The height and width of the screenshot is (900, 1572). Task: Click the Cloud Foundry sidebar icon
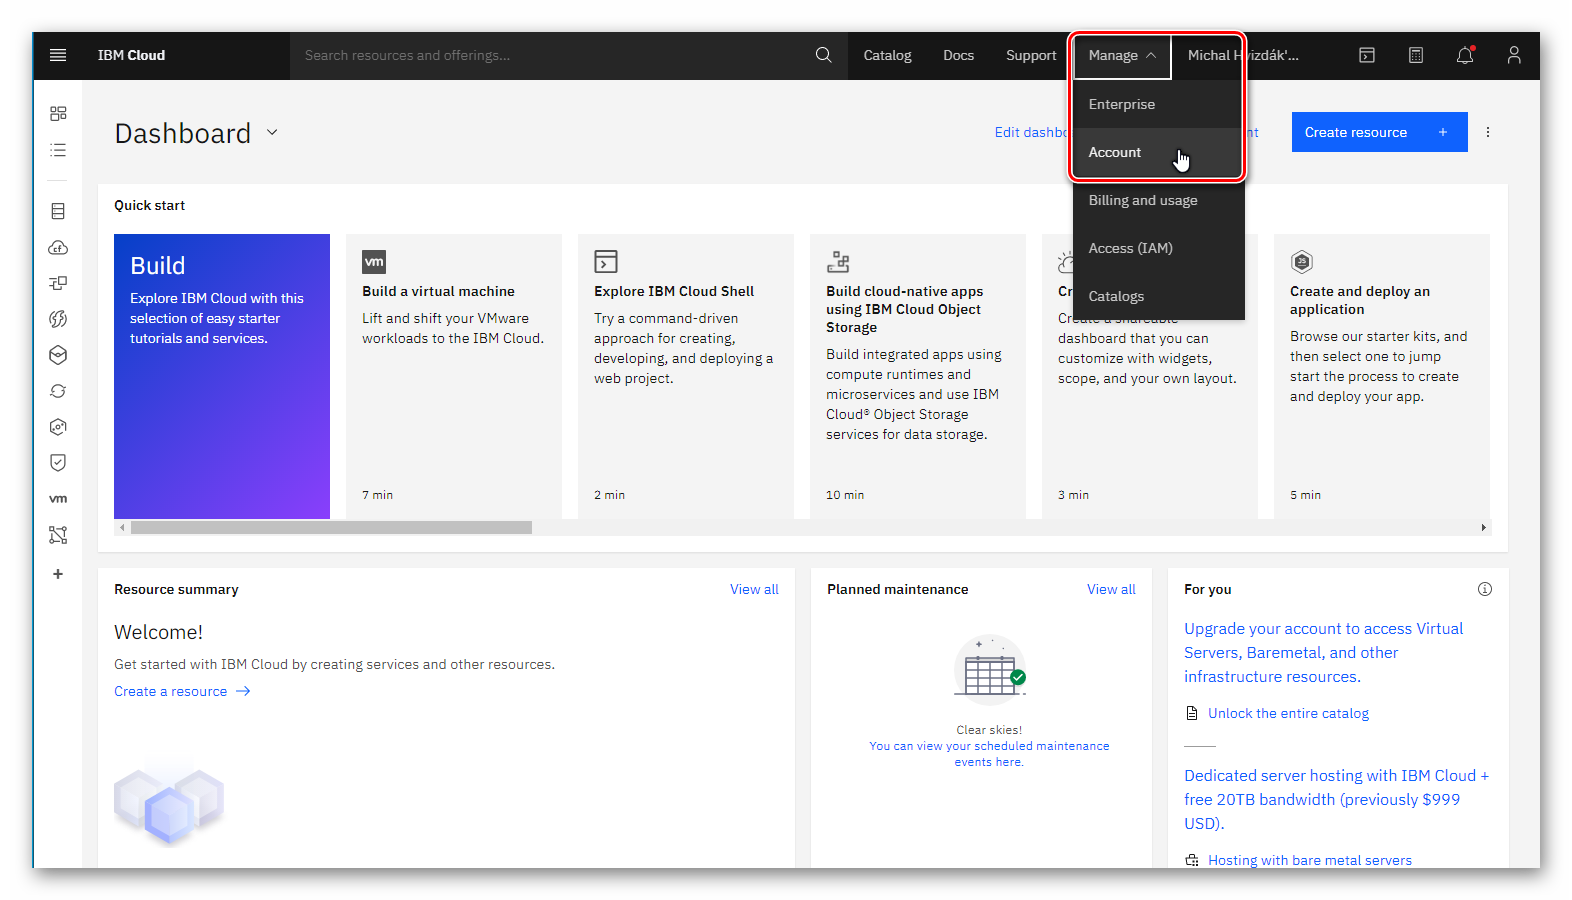click(x=58, y=248)
